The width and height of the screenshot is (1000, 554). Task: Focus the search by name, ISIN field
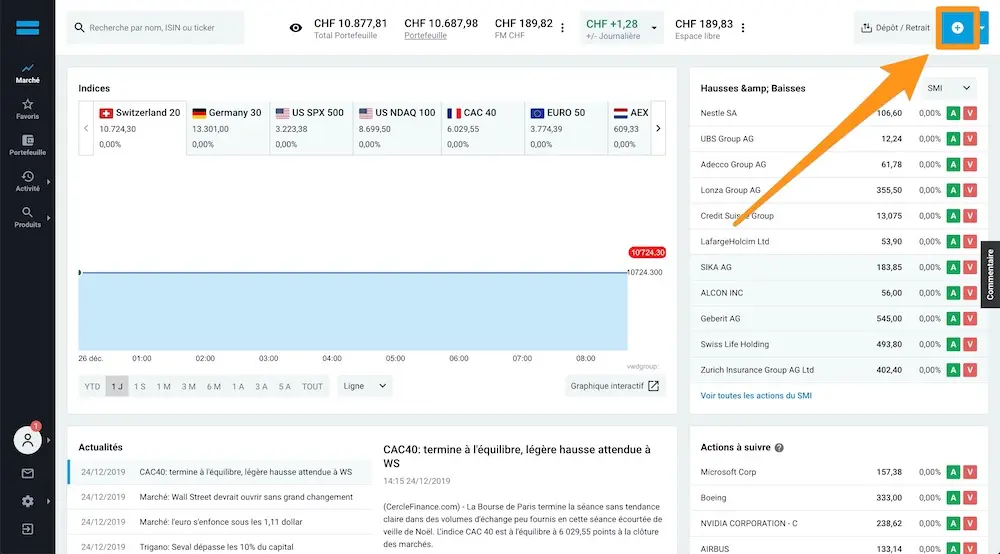tap(156, 27)
